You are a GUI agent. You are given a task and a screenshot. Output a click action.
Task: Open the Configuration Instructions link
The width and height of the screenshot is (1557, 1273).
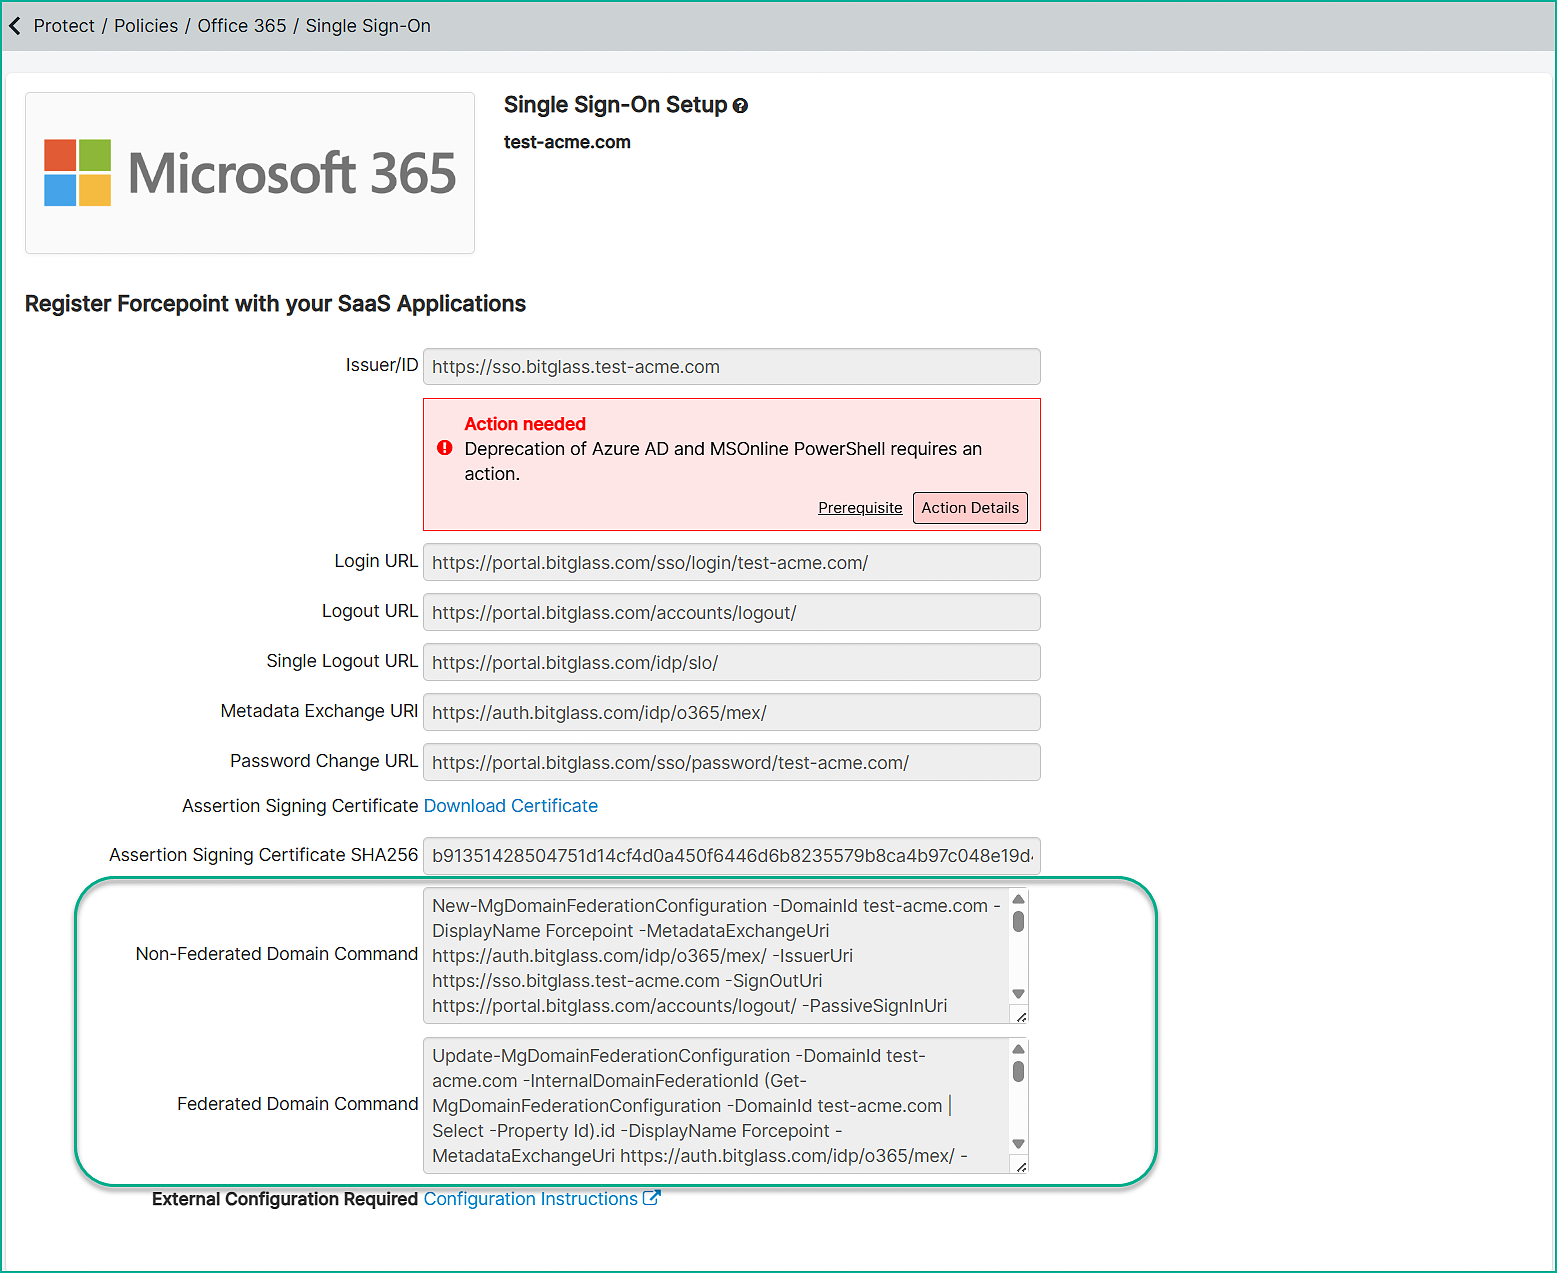530,1199
